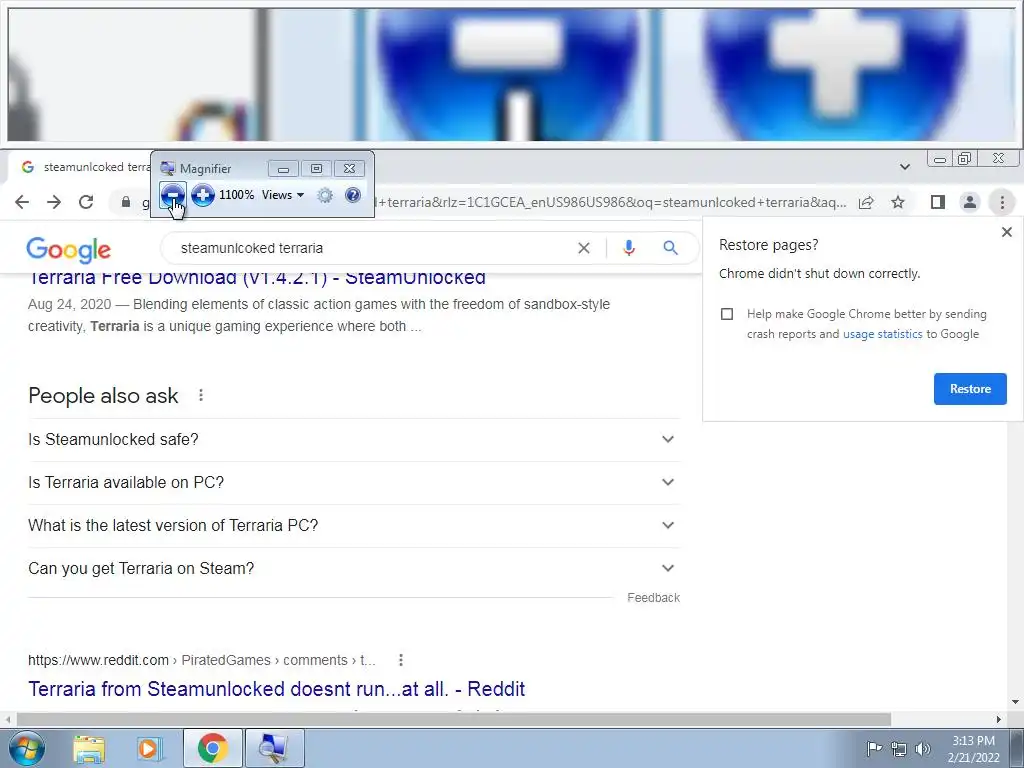Viewport: 1024px width, 768px height.
Task: Click the address bar lock icon
Action: [126, 202]
